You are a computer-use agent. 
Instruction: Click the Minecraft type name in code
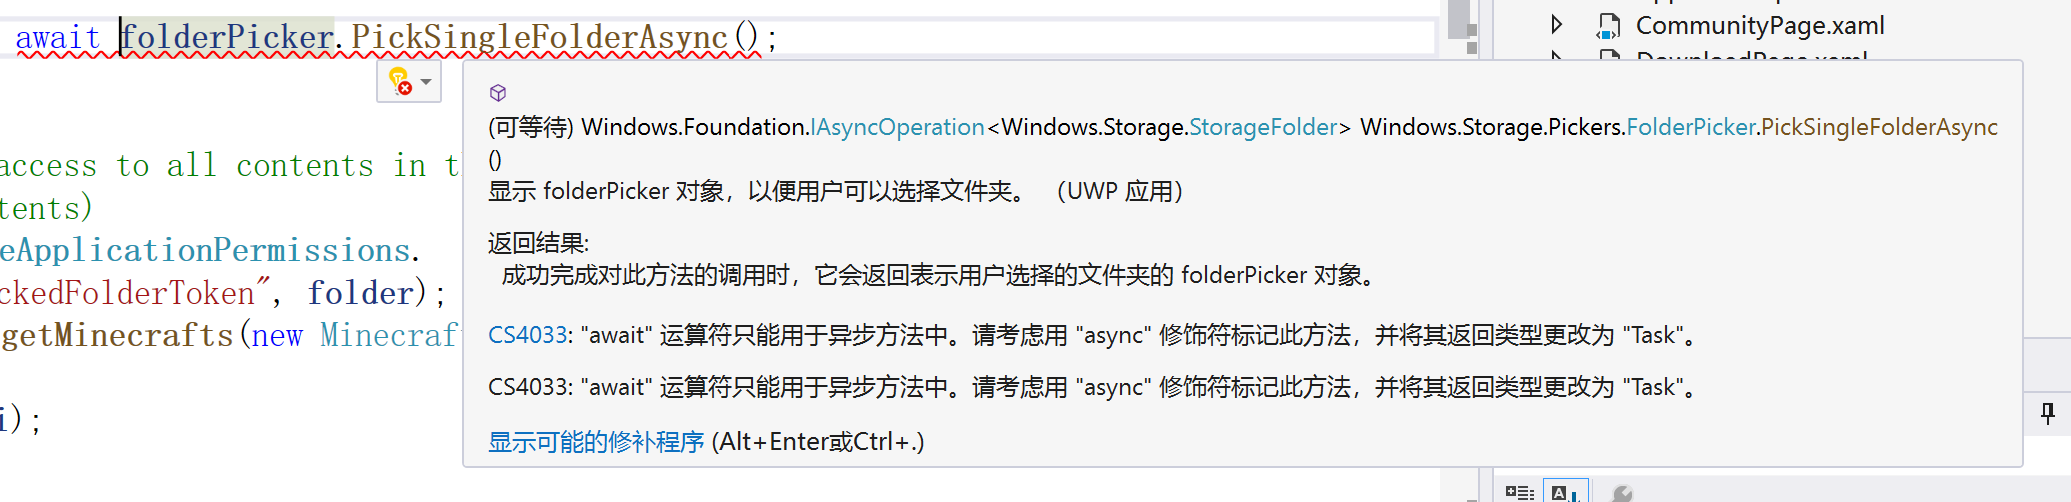click(389, 335)
